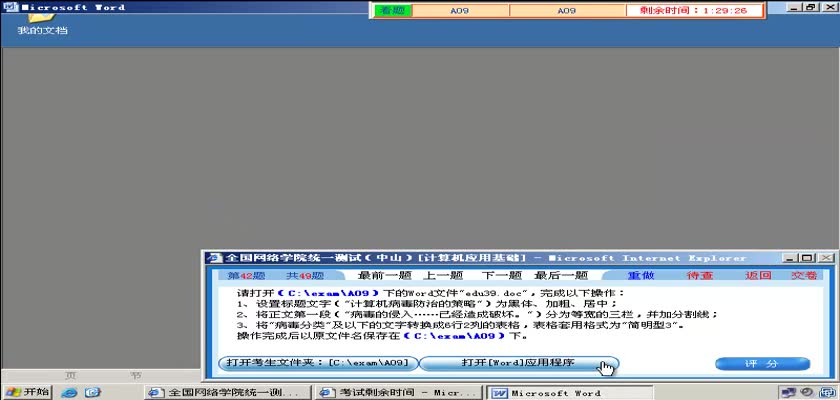Click instruction 2 about 等宽的三栏
This screenshot has width=840, height=400.
(477, 314)
